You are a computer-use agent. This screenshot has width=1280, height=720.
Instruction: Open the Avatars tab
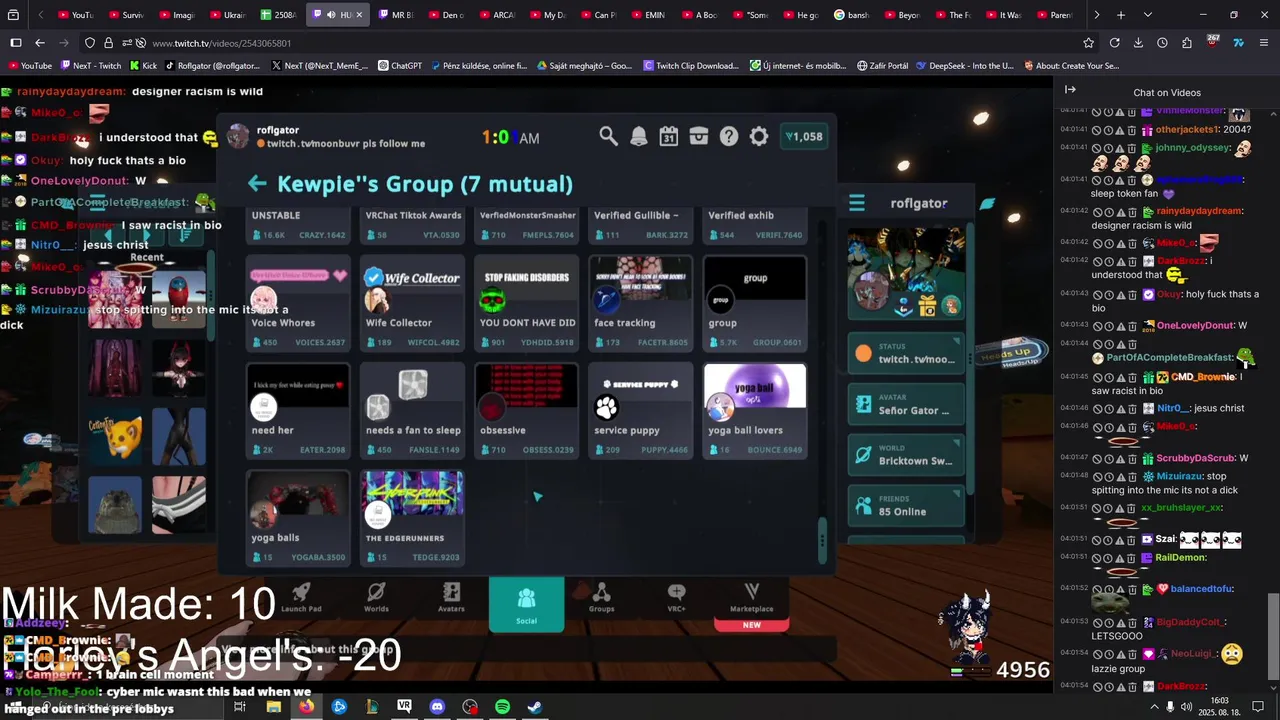pos(451,597)
